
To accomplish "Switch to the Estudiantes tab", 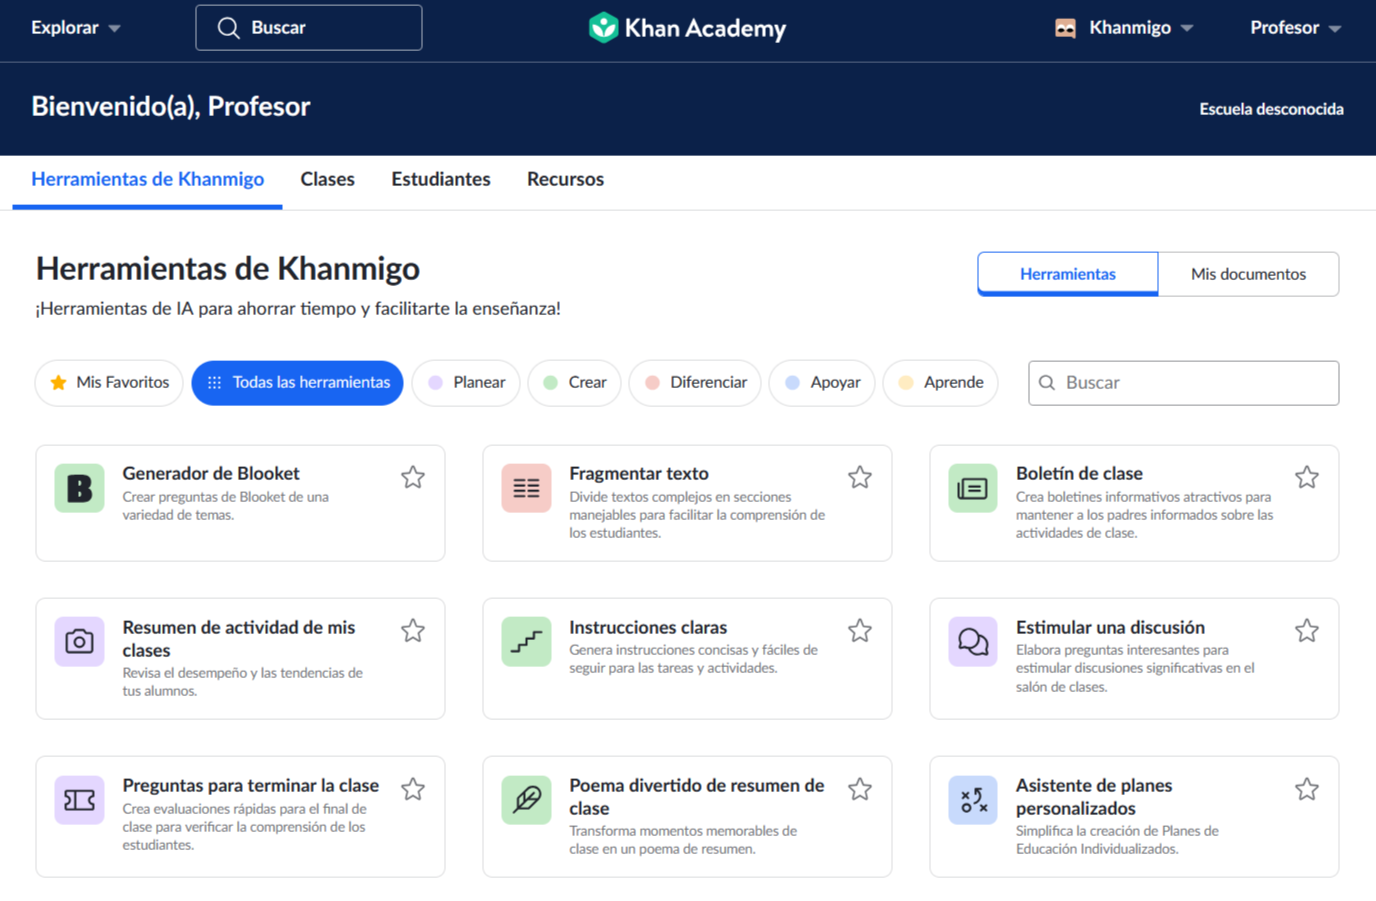I will pos(441,179).
